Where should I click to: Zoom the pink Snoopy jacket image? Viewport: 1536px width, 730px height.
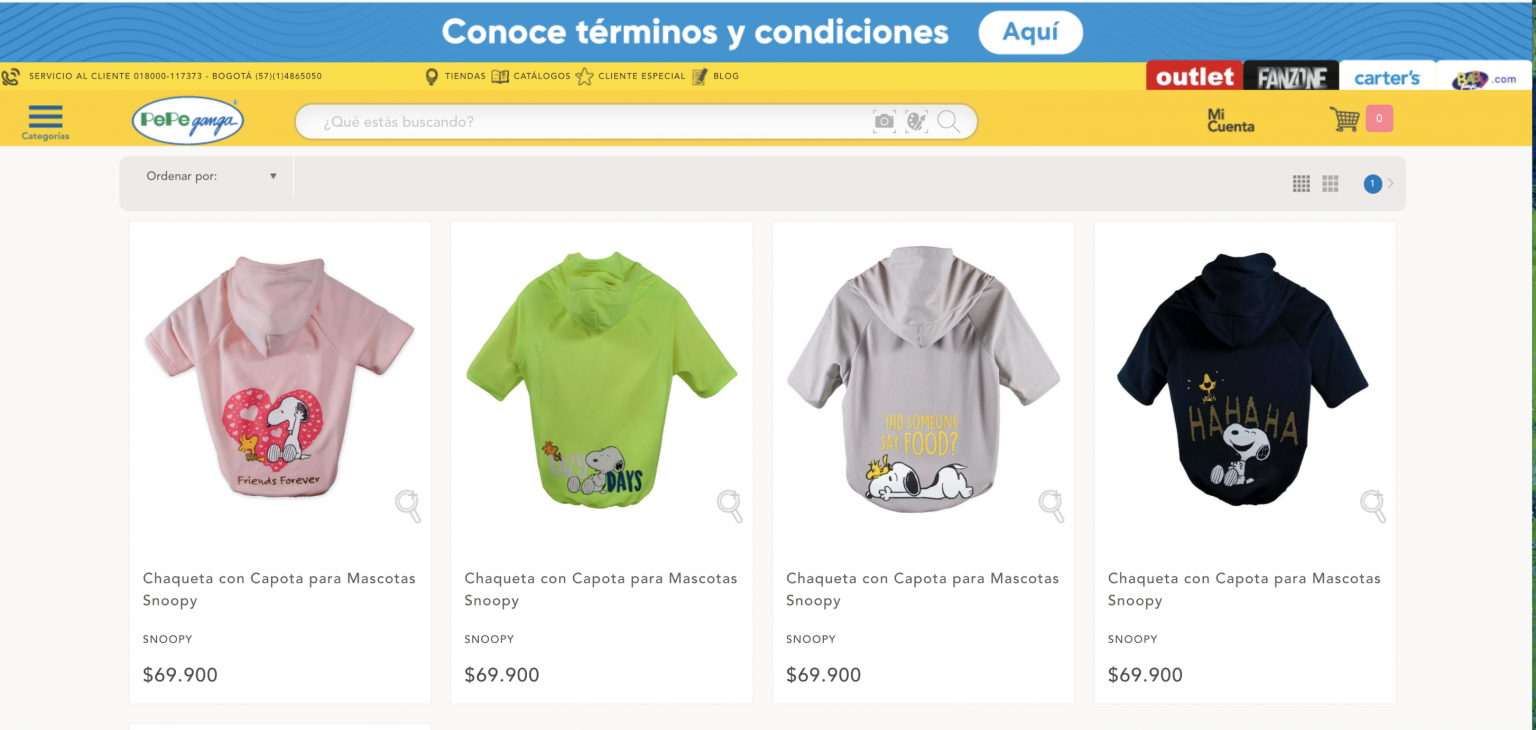(408, 506)
